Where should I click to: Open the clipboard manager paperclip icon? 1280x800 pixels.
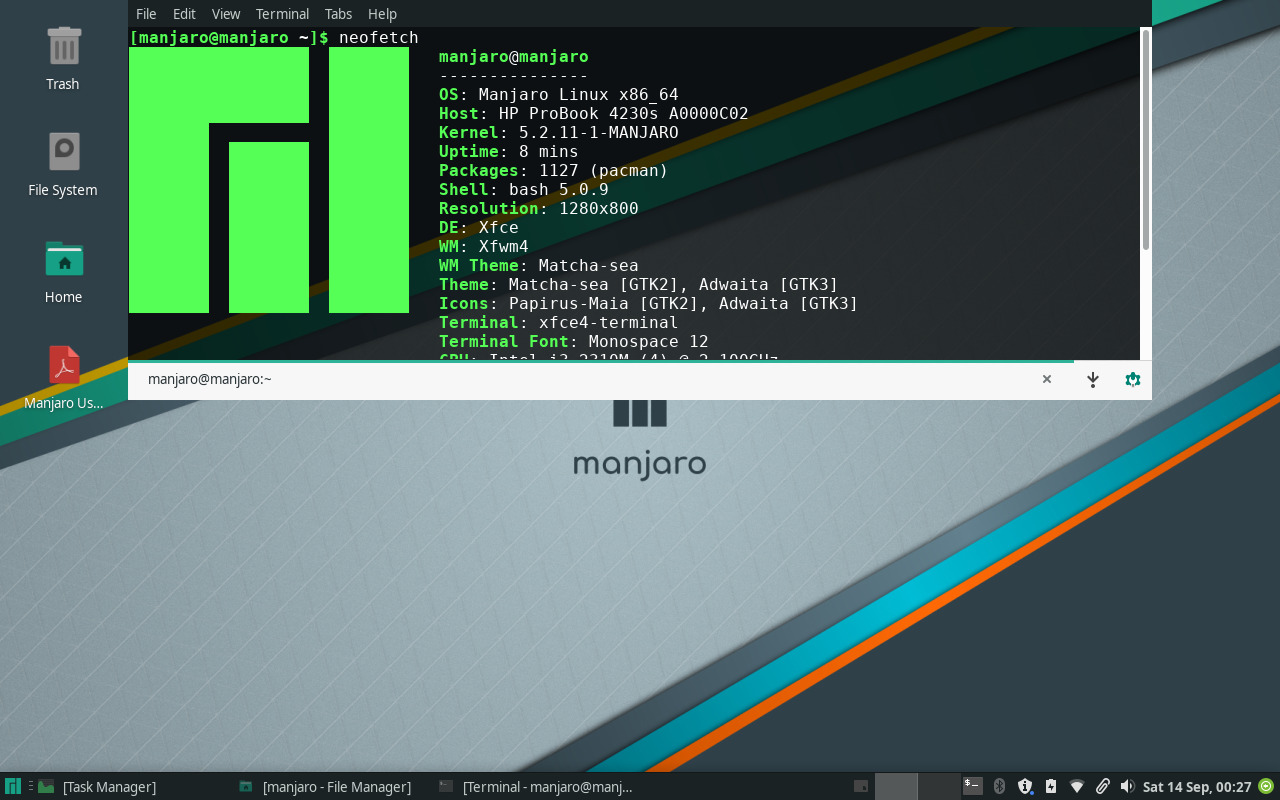coord(1103,786)
